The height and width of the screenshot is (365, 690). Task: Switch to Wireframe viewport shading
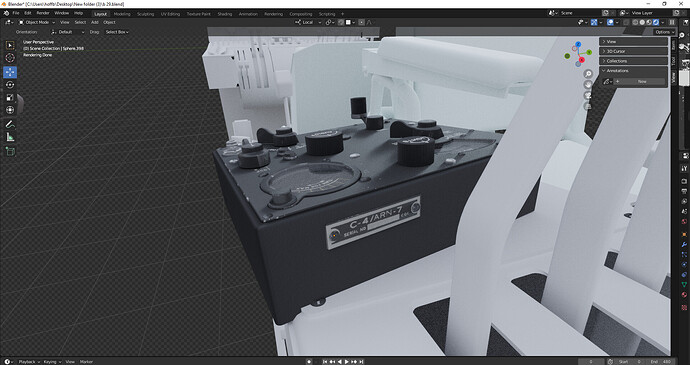pyautogui.click(x=635, y=22)
